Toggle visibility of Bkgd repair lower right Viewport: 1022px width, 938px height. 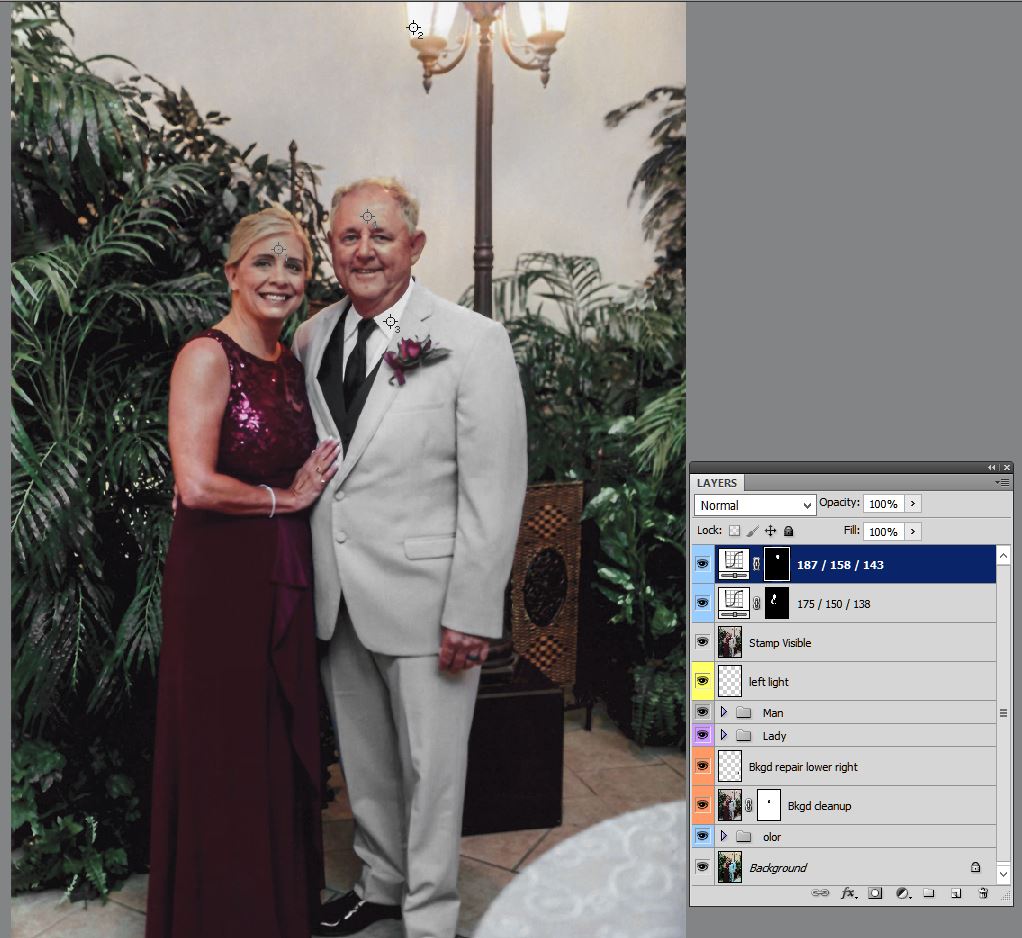tap(703, 766)
